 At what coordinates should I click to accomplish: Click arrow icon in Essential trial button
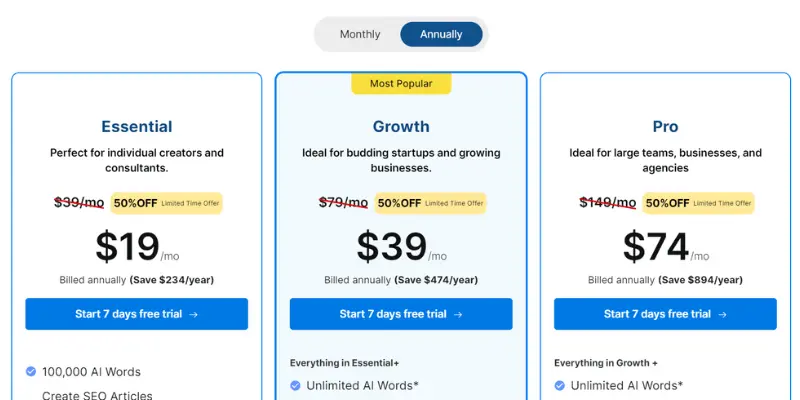[x=193, y=314]
